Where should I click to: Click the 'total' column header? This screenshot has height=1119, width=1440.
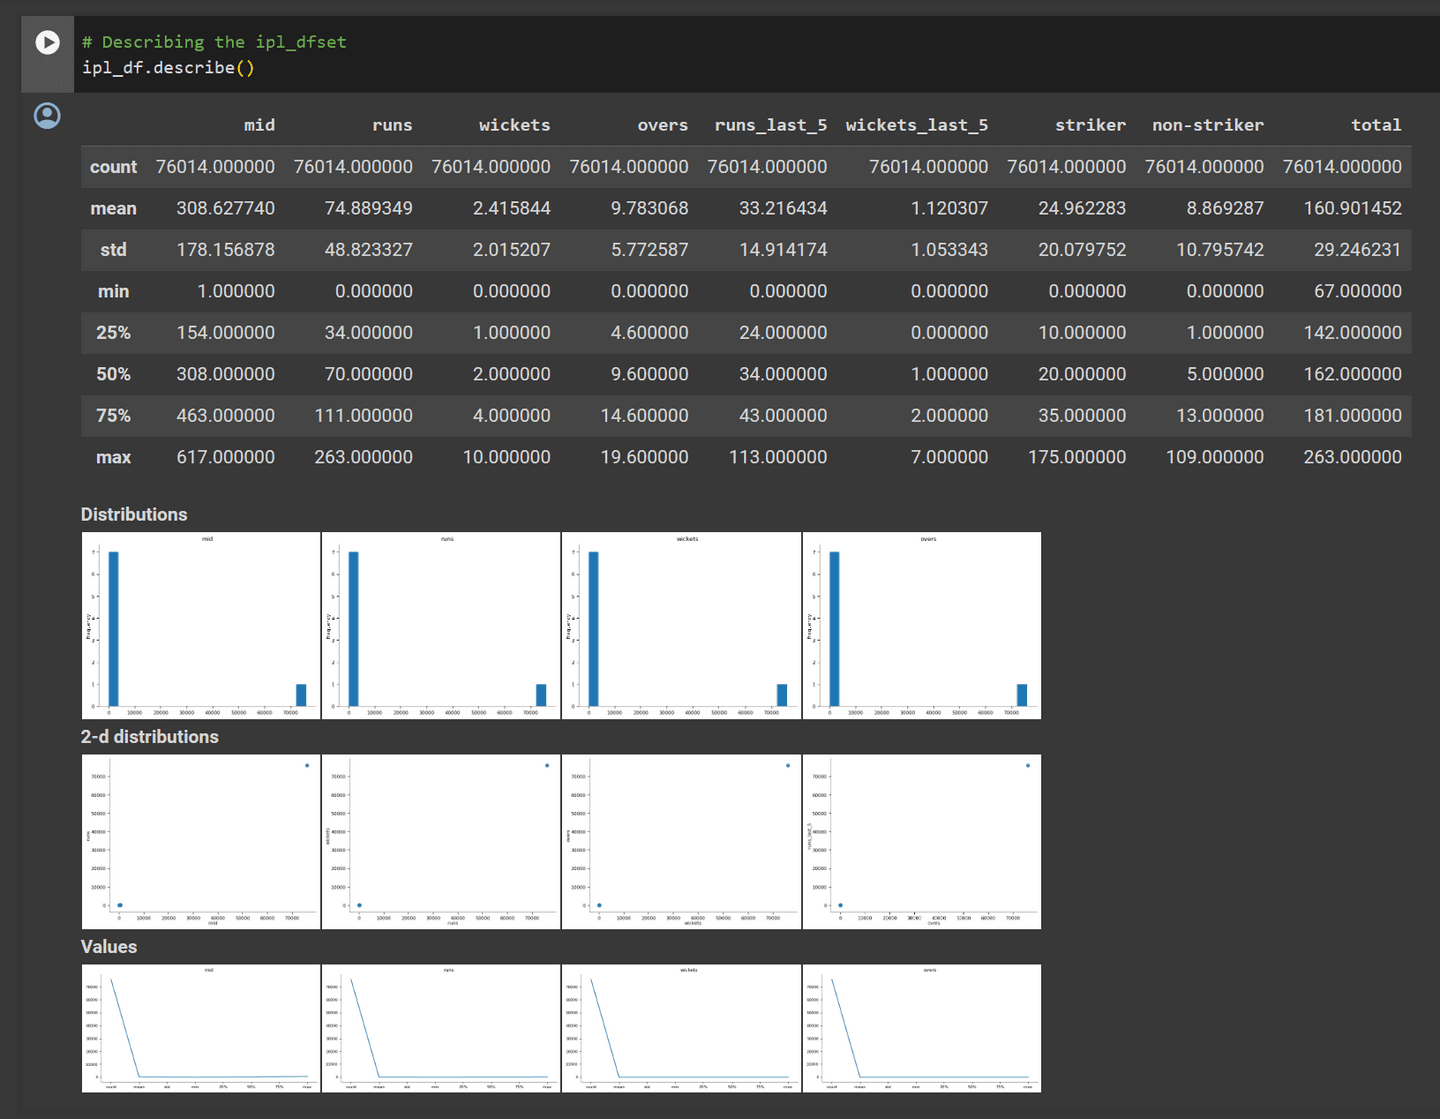coord(1376,125)
